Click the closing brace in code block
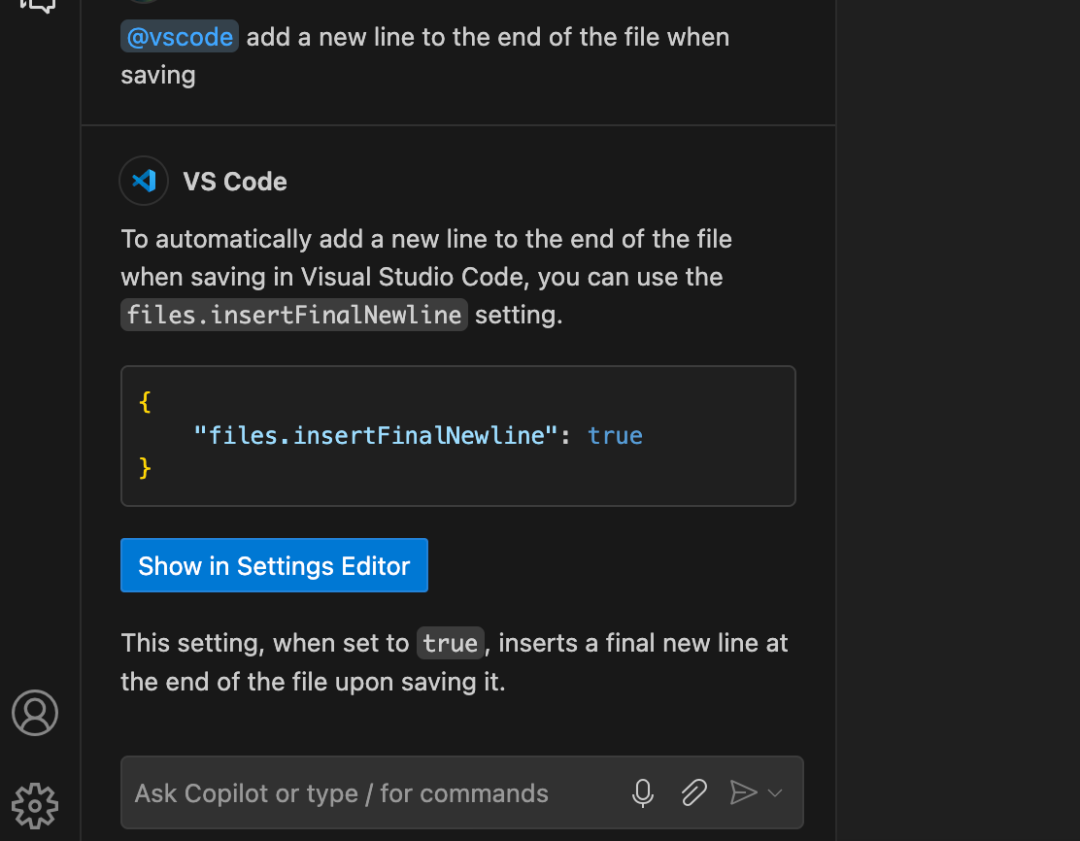This screenshot has width=1080, height=841. [x=145, y=468]
